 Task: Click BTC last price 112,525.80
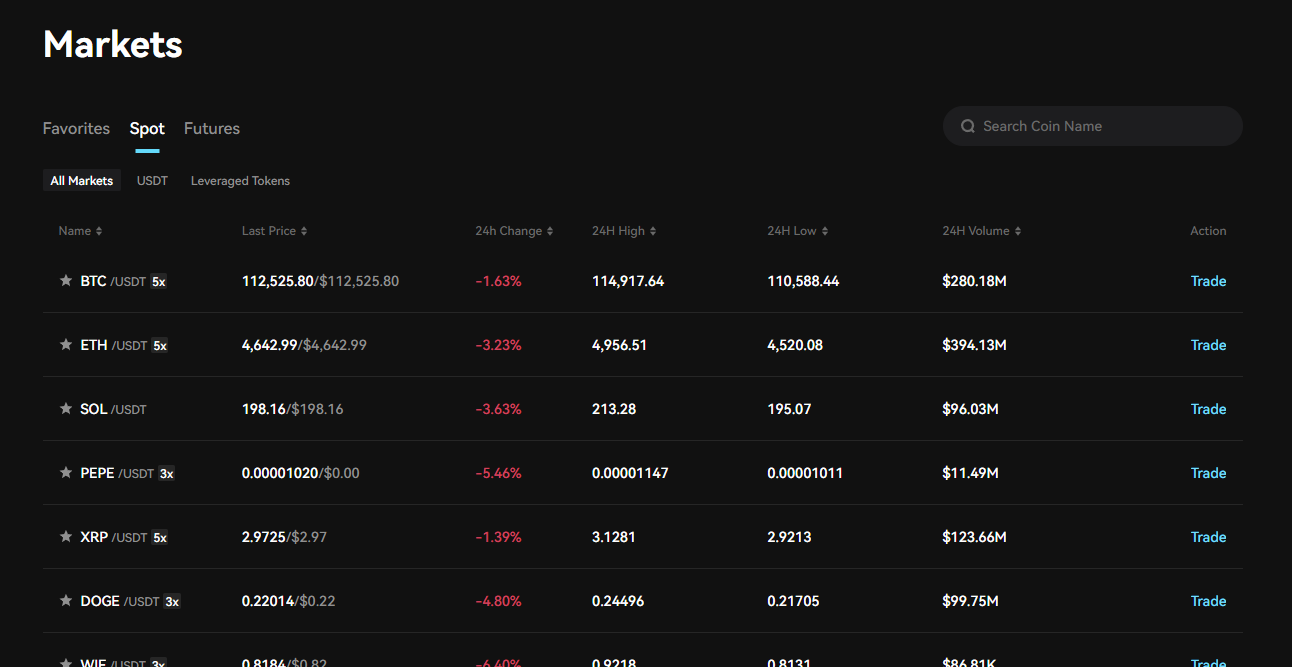pyautogui.click(x=278, y=281)
